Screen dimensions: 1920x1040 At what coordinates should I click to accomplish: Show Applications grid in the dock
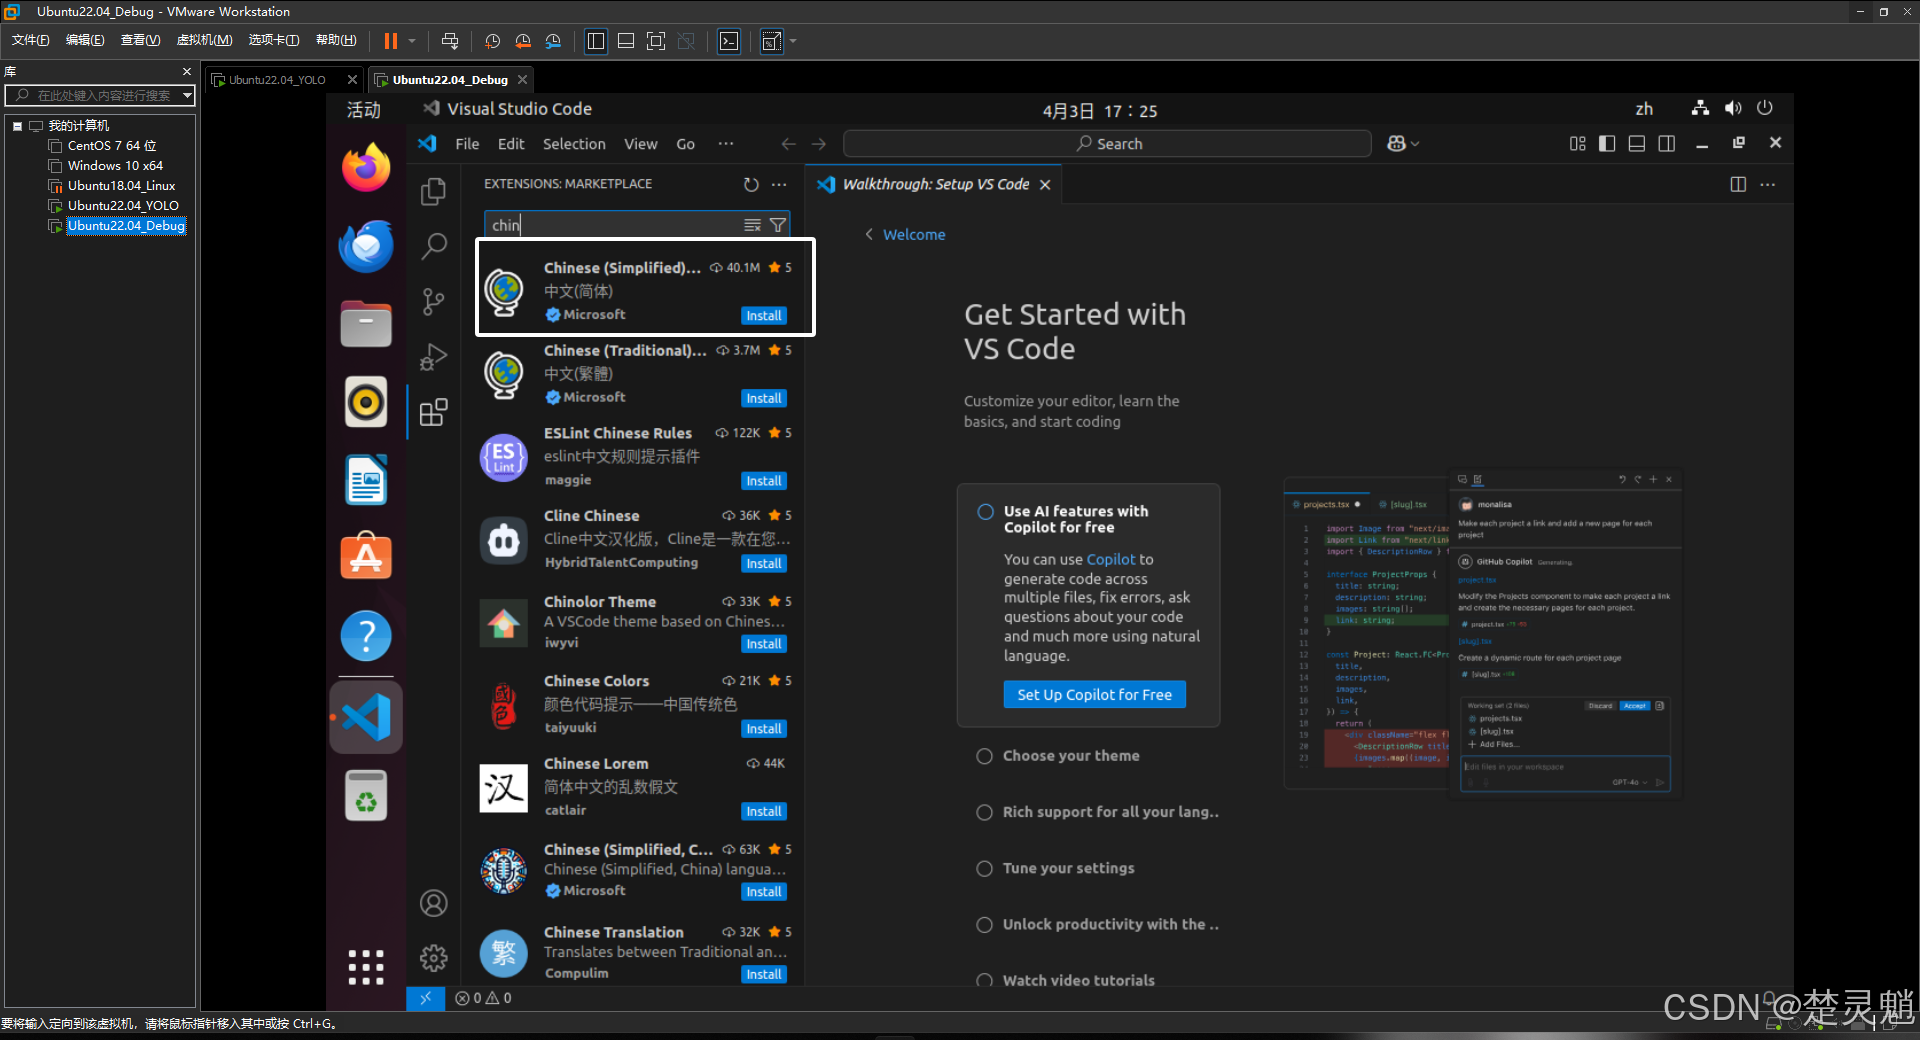coord(366,967)
